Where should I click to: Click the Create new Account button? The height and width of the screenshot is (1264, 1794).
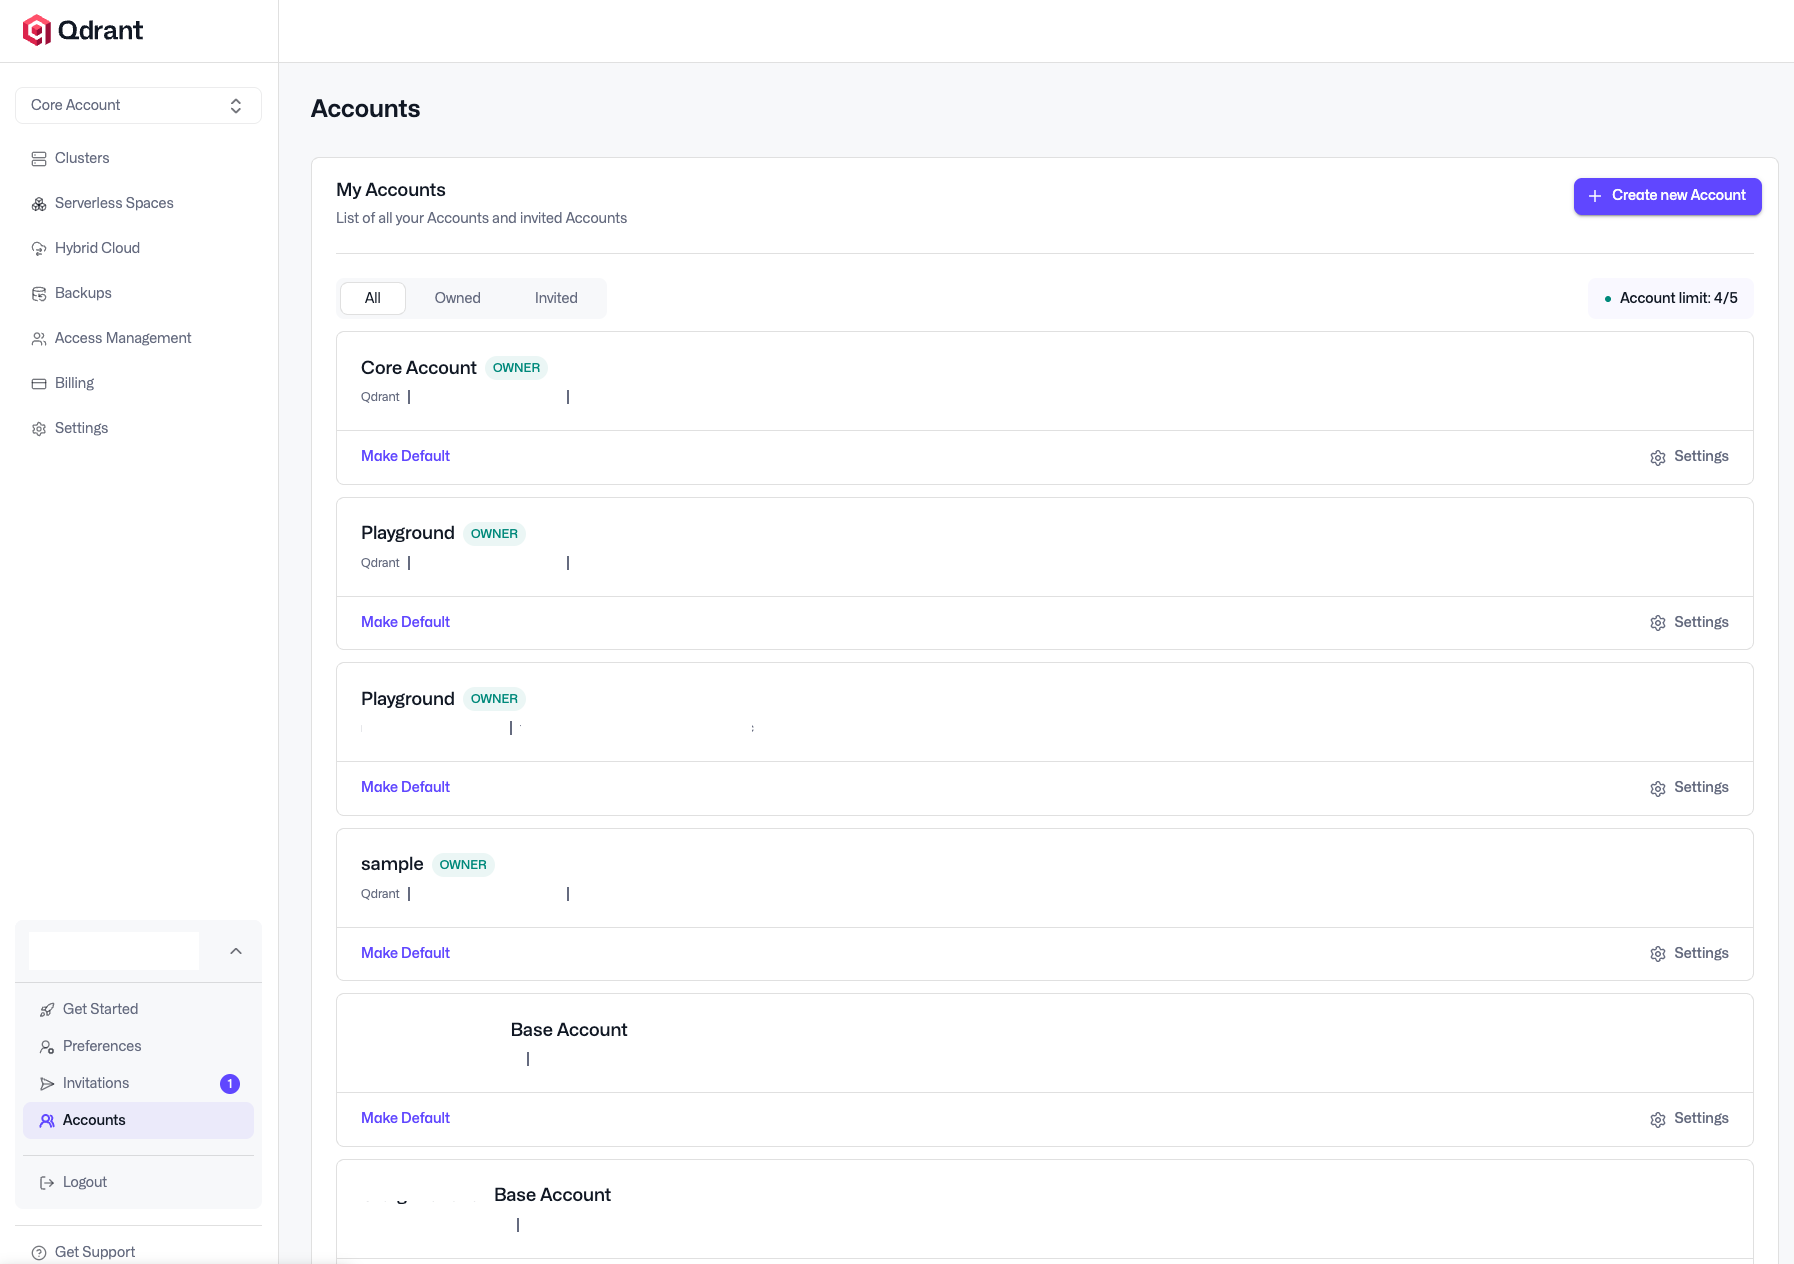[1667, 196]
